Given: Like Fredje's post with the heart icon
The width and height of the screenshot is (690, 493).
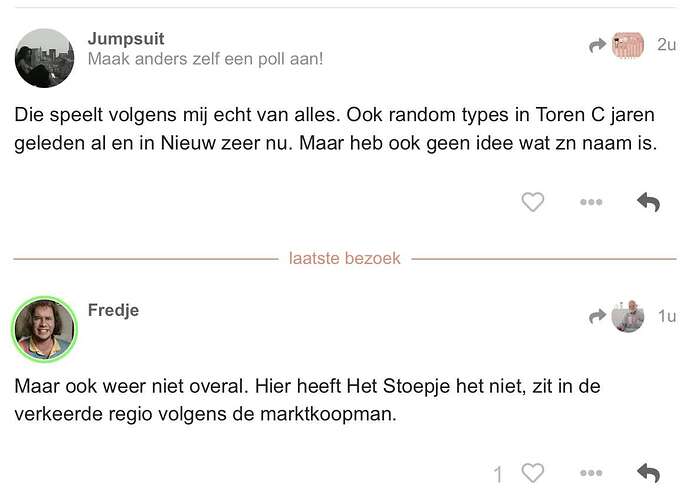Looking at the screenshot, I should coord(532,473).
